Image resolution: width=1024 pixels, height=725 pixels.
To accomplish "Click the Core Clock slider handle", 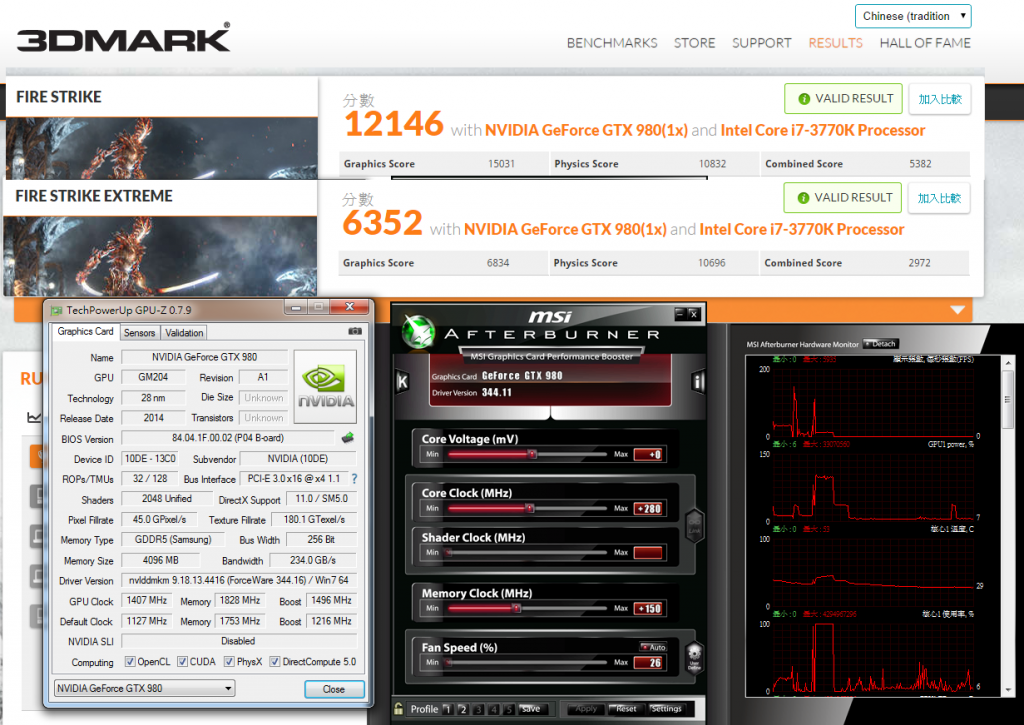I will 530,508.
